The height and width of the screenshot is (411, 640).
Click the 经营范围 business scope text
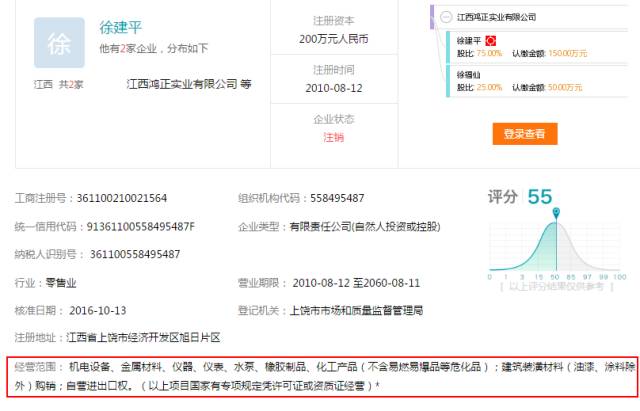pyautogui.click(x=324, y=376)
